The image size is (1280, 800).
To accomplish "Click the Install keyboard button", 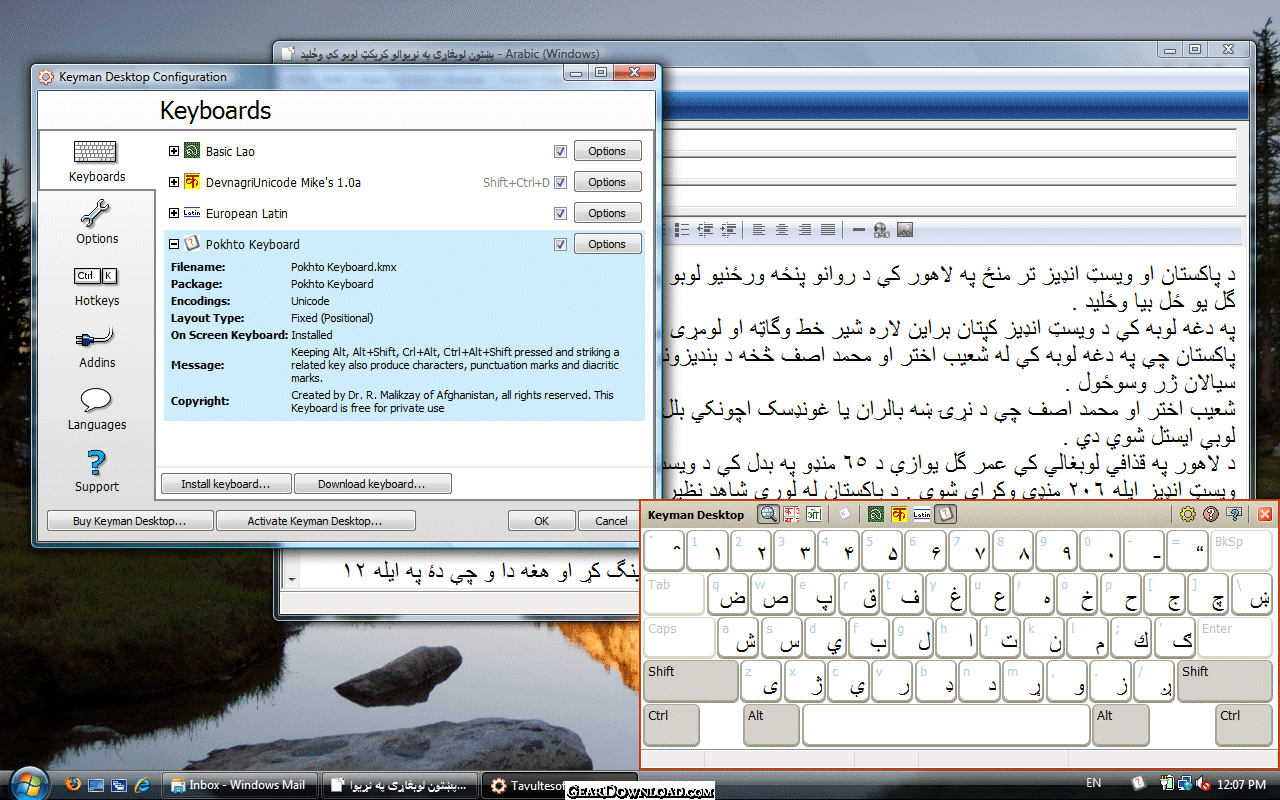I will 226,484.
